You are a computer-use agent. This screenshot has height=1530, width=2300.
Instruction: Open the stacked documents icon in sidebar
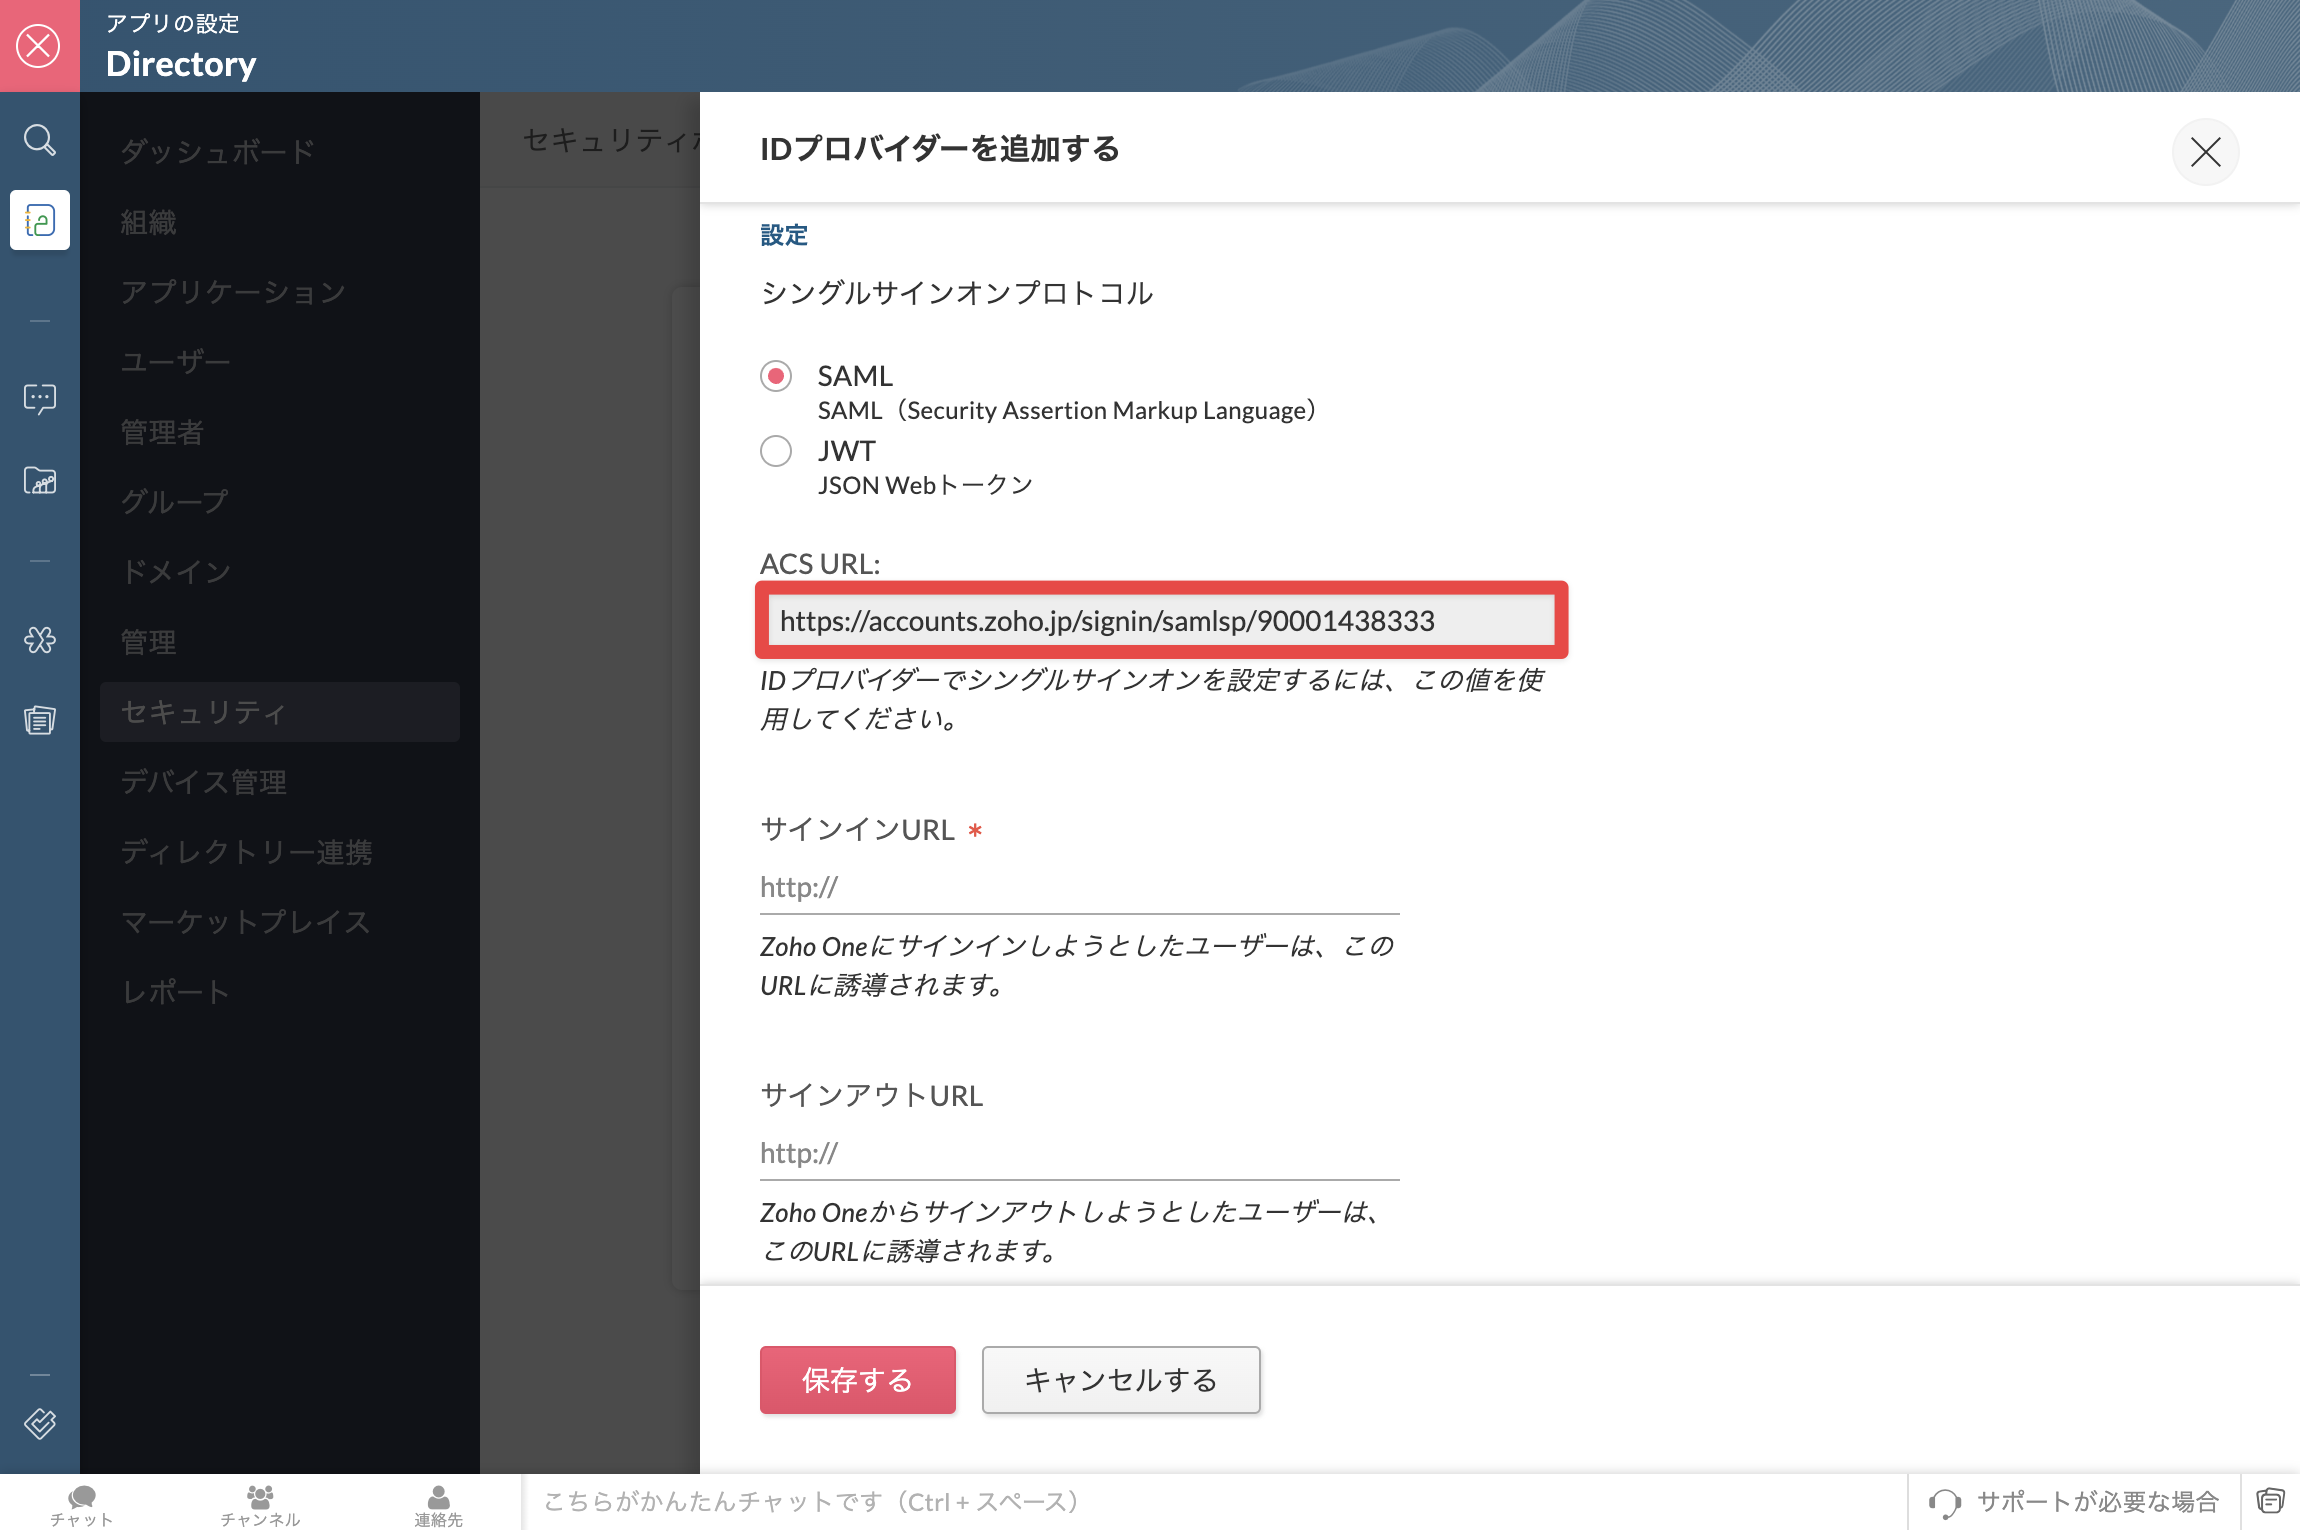coord(40,720)
